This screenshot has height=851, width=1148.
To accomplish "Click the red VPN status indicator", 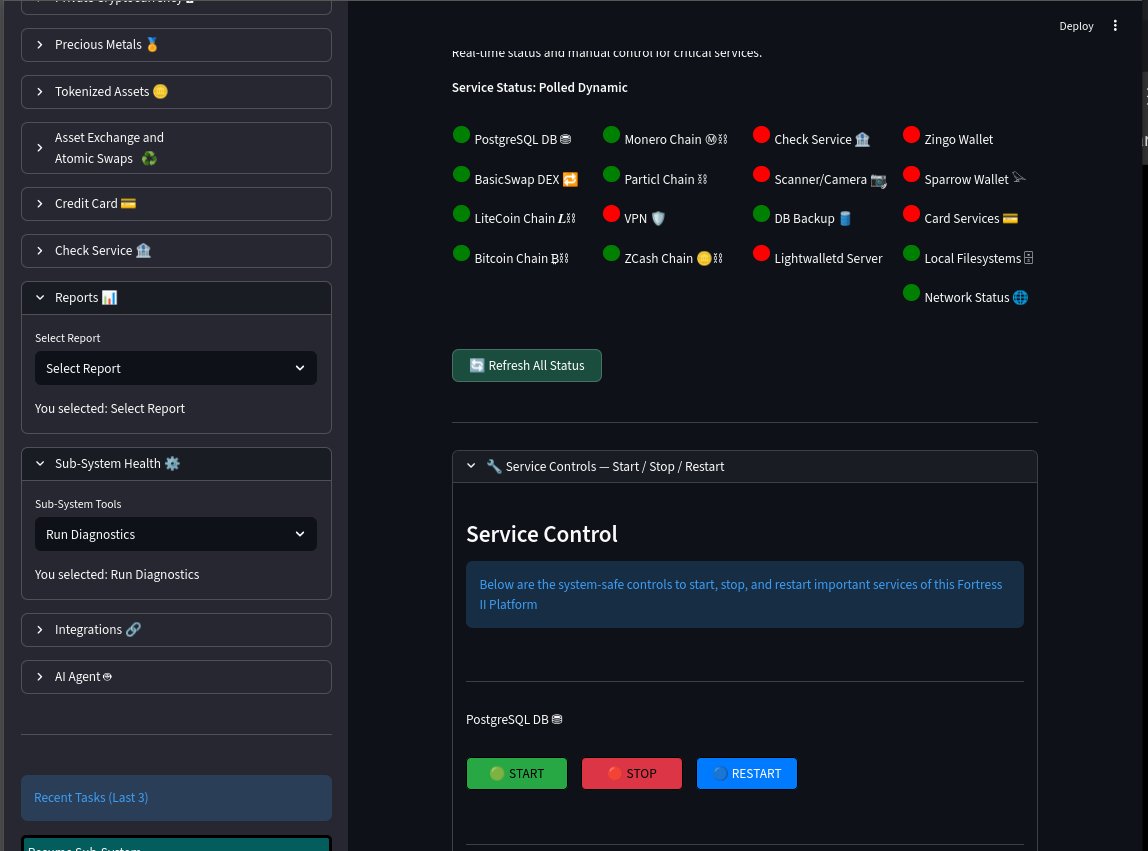I will coord(611,214).
